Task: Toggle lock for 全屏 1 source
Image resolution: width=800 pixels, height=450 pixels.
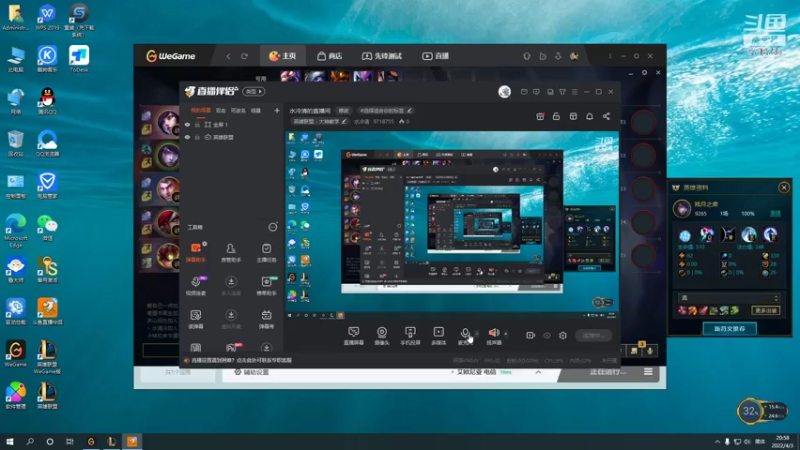Action: (197, 124)
